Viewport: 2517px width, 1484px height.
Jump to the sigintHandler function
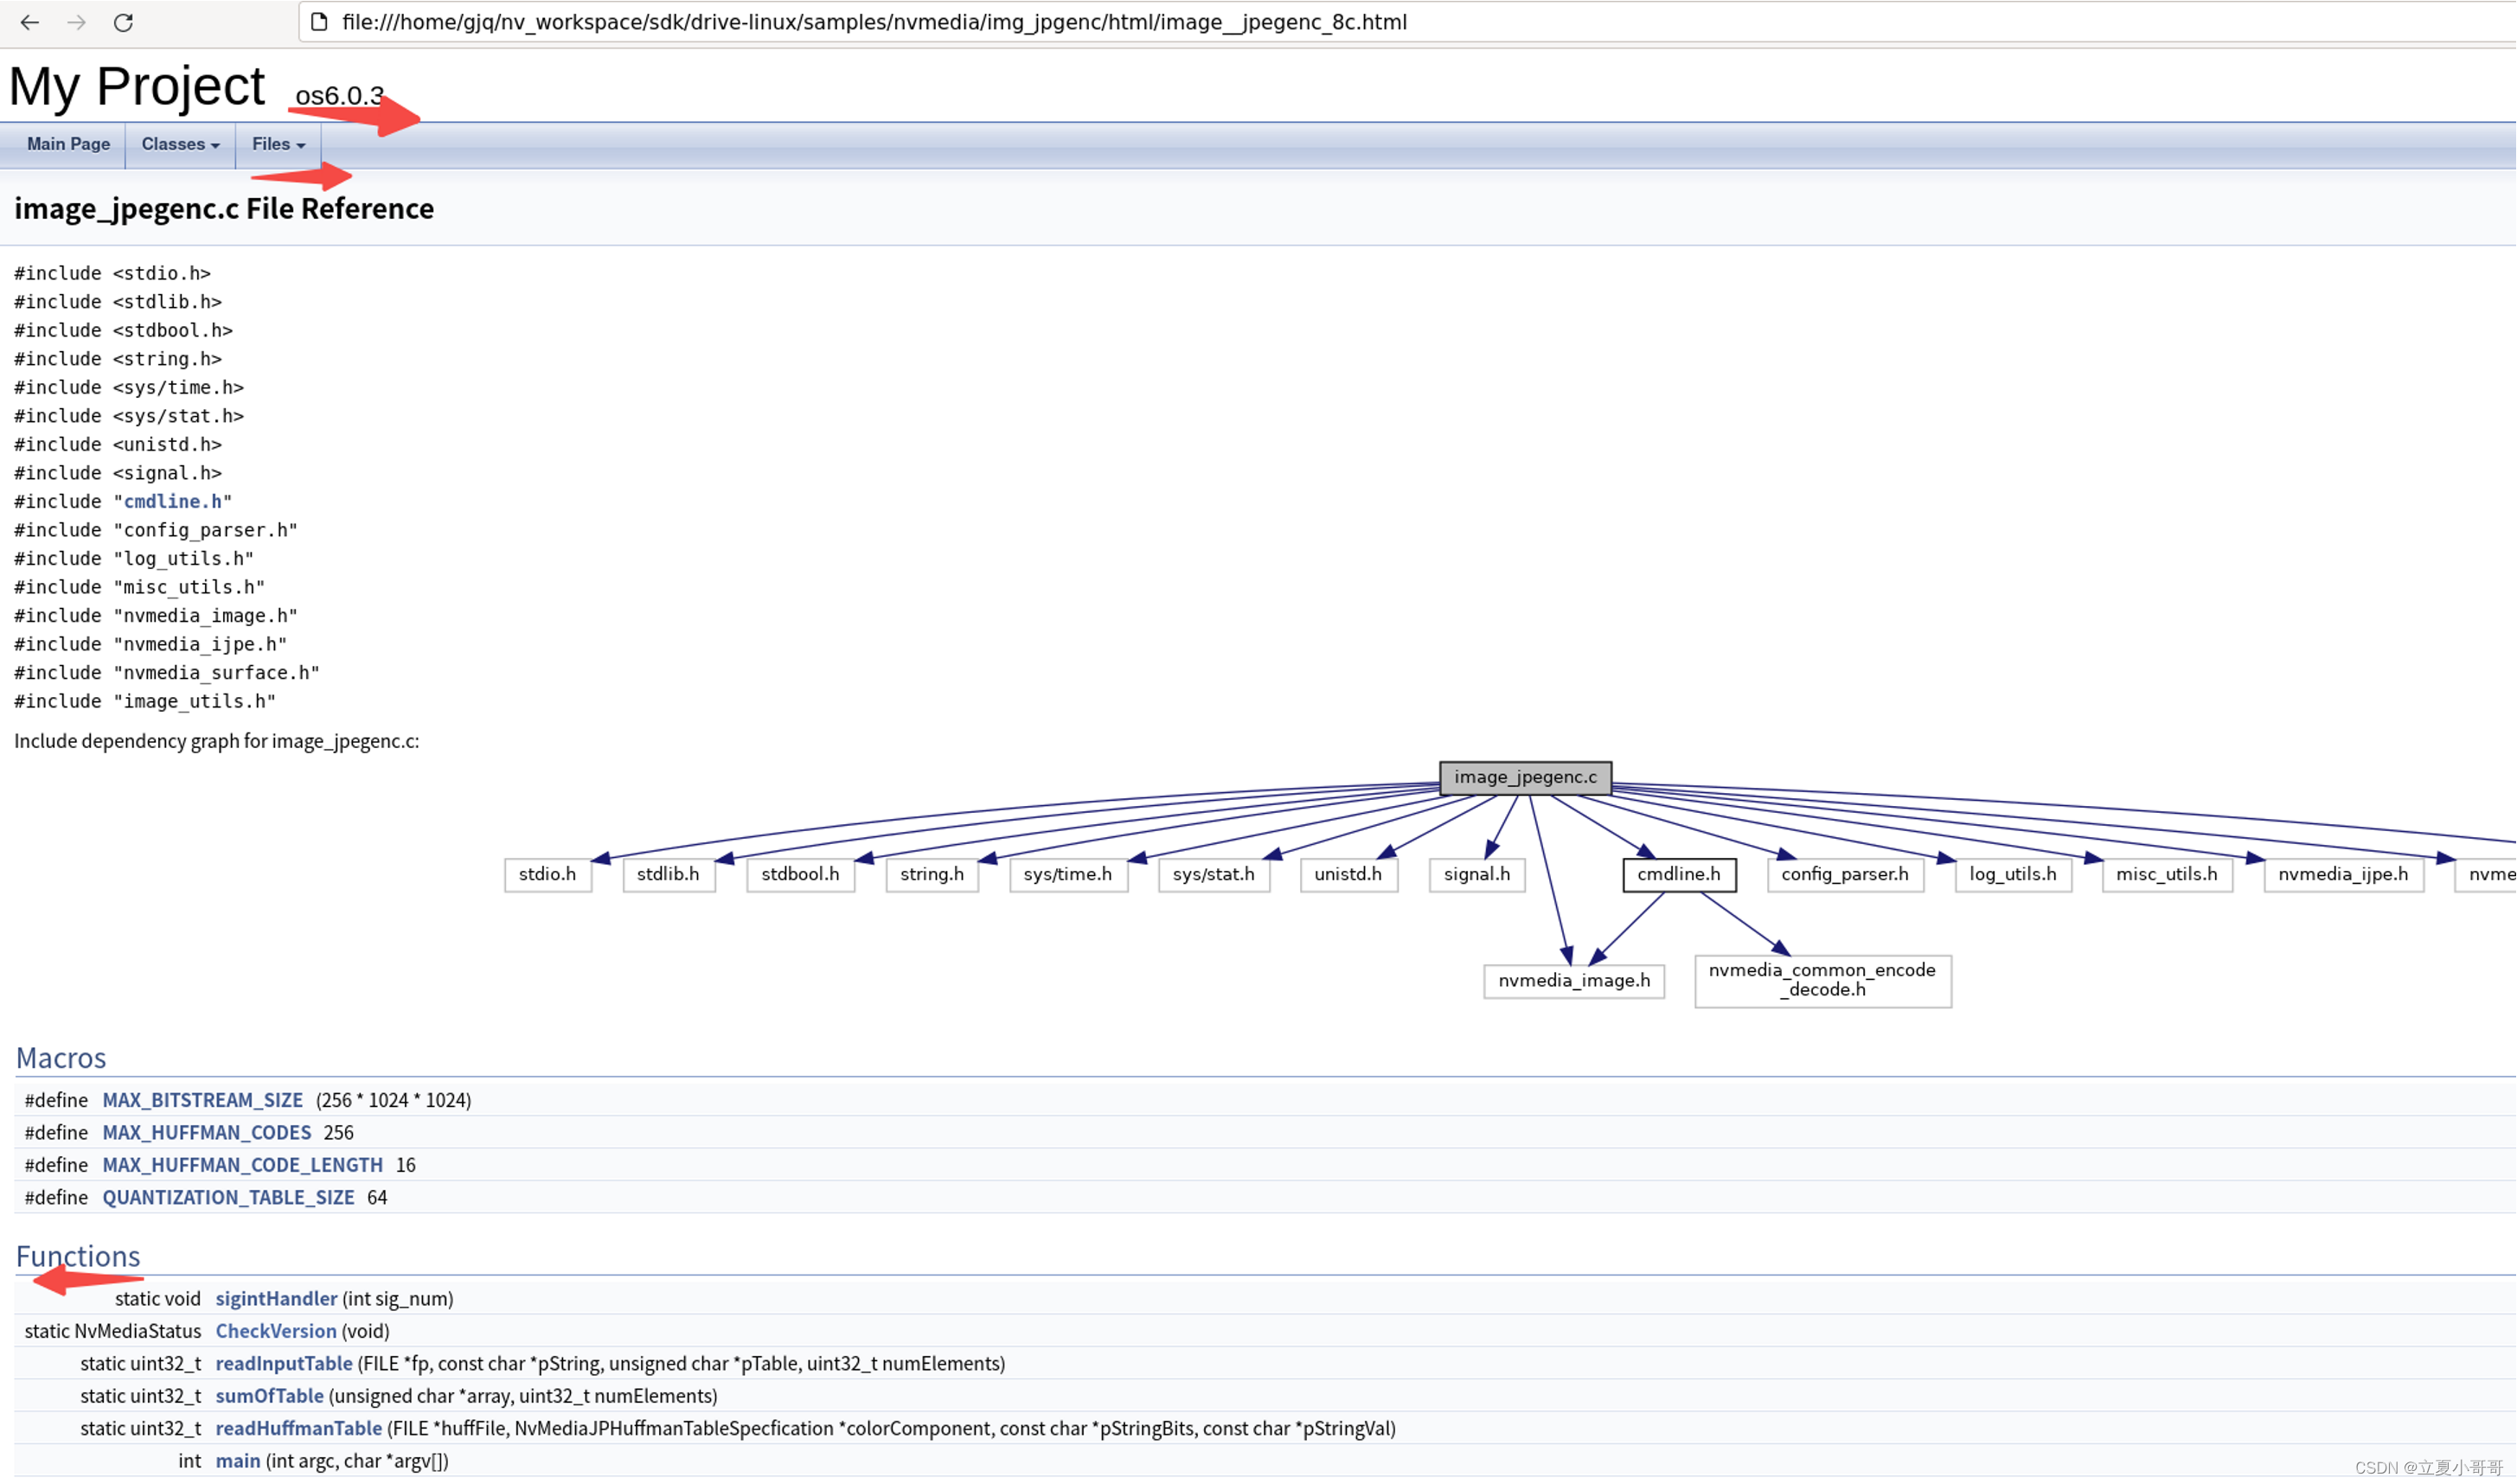276,1298
